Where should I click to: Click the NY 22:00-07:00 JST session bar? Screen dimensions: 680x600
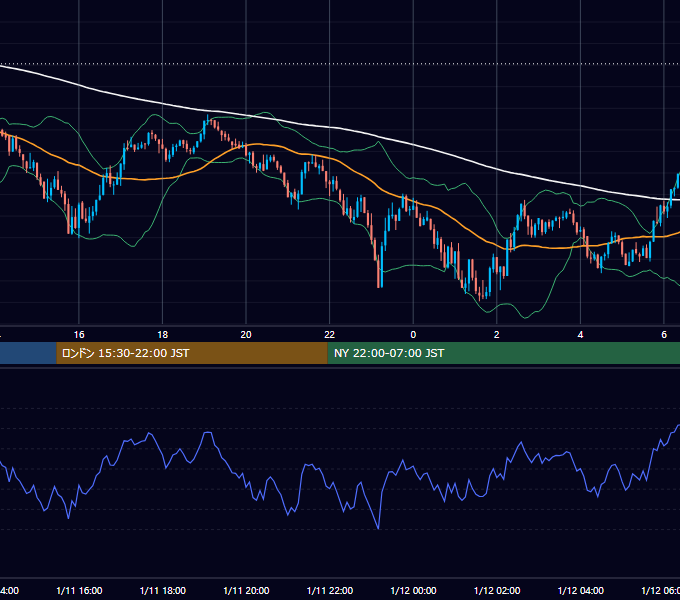point(503,353)
